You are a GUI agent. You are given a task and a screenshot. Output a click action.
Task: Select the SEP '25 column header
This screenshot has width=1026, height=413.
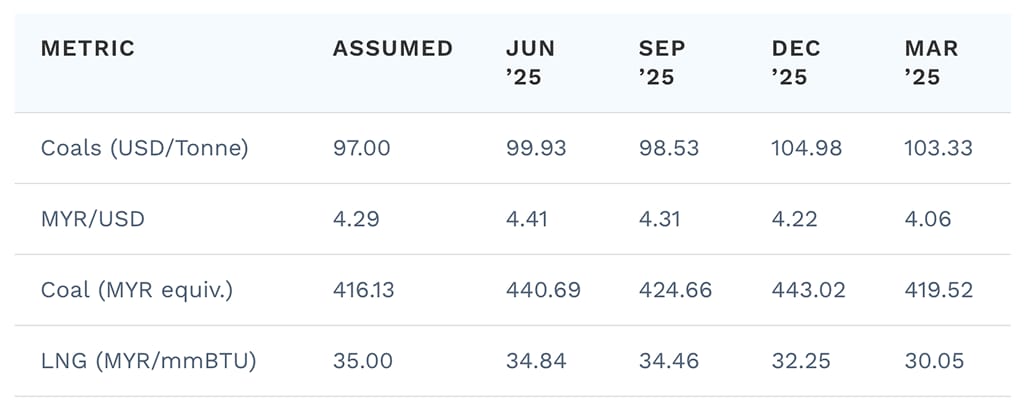tap(662, 63)
